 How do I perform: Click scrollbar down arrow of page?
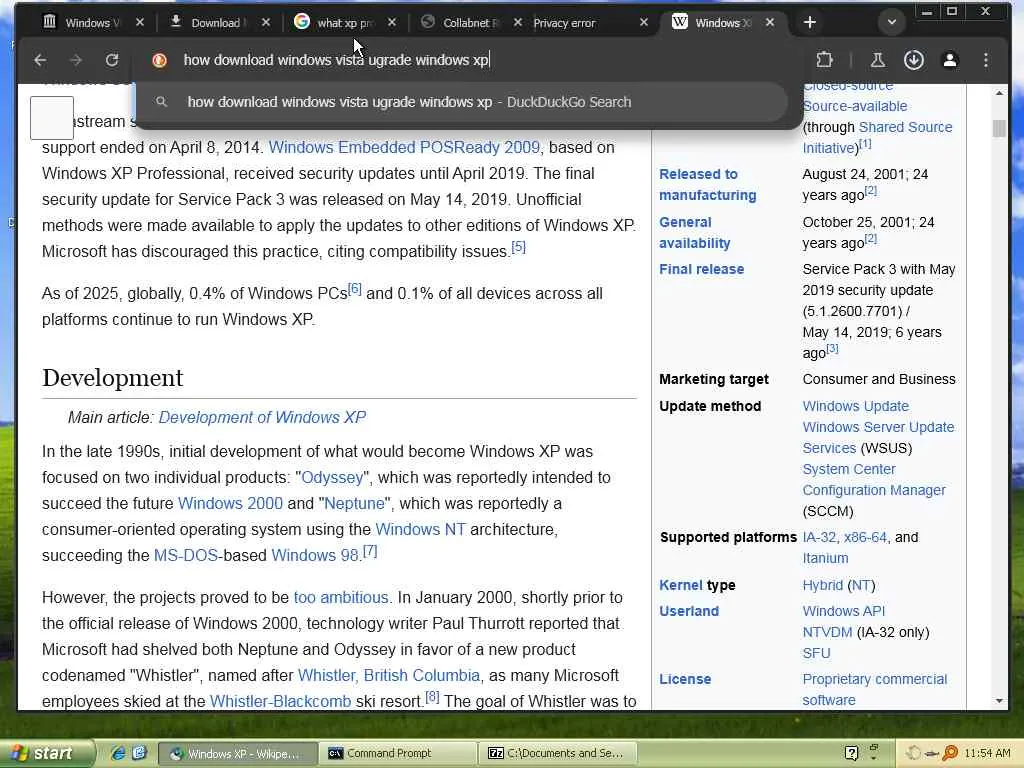[x=999, y=701]
